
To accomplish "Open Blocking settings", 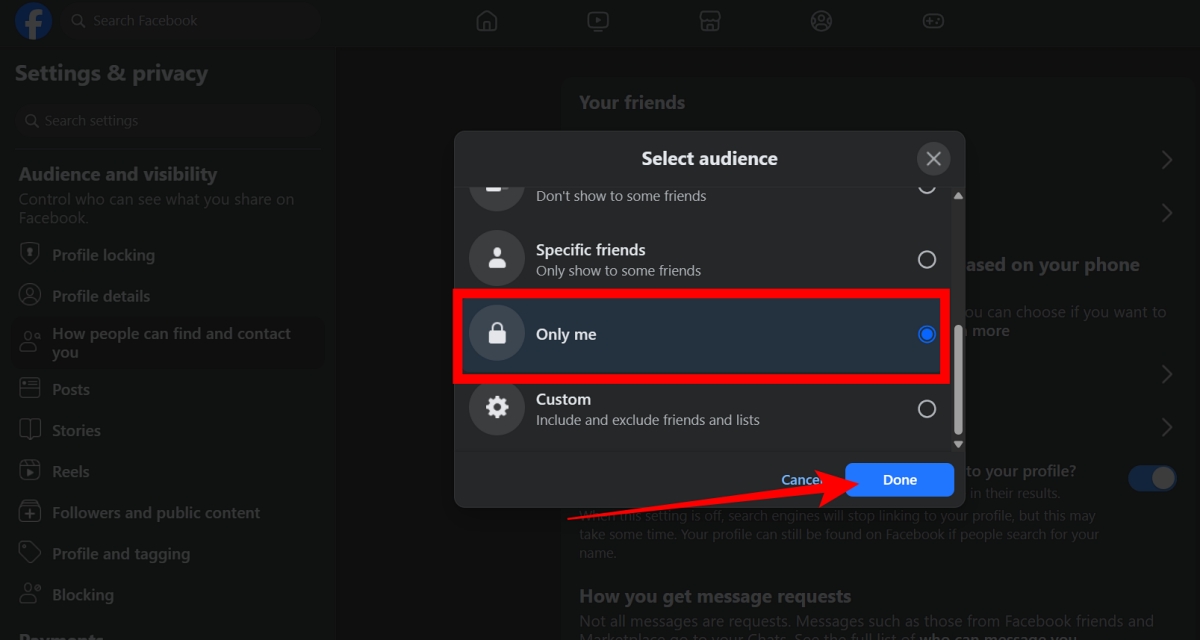I will (167, 594).
